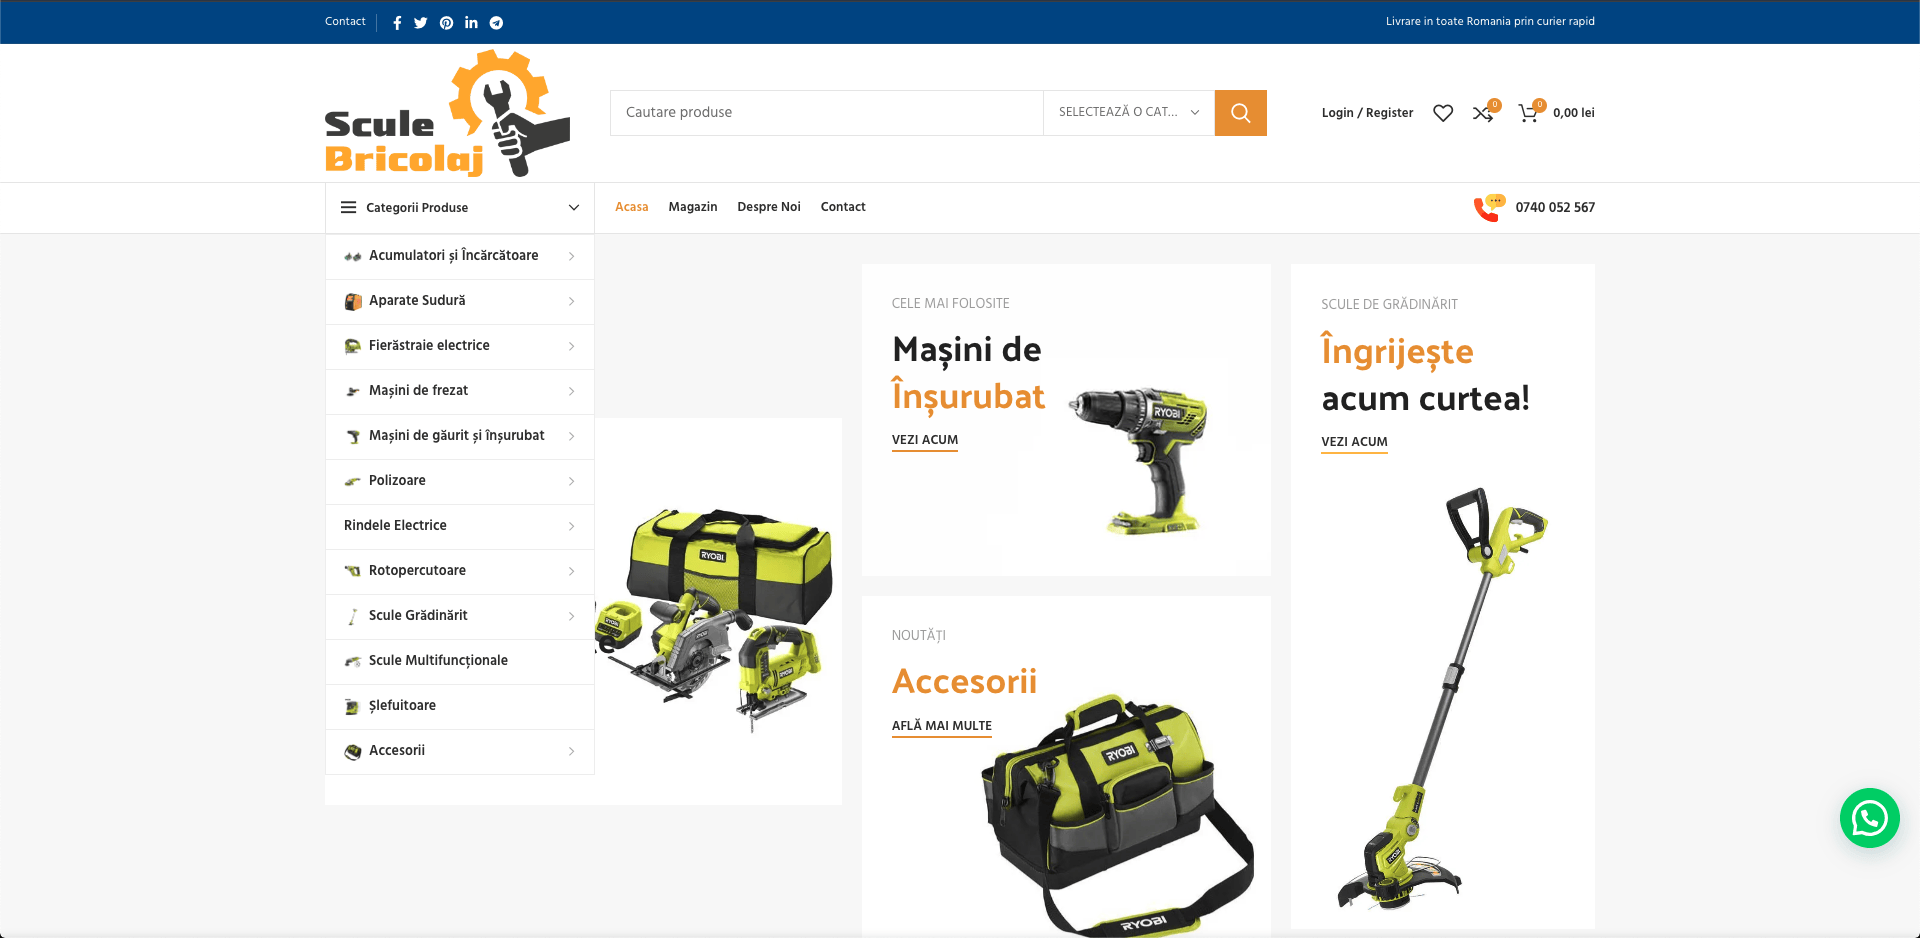Expand the Aparate Sudură submenu arrow
This screenshot has height=938, width=1920.
coord(572,302)
